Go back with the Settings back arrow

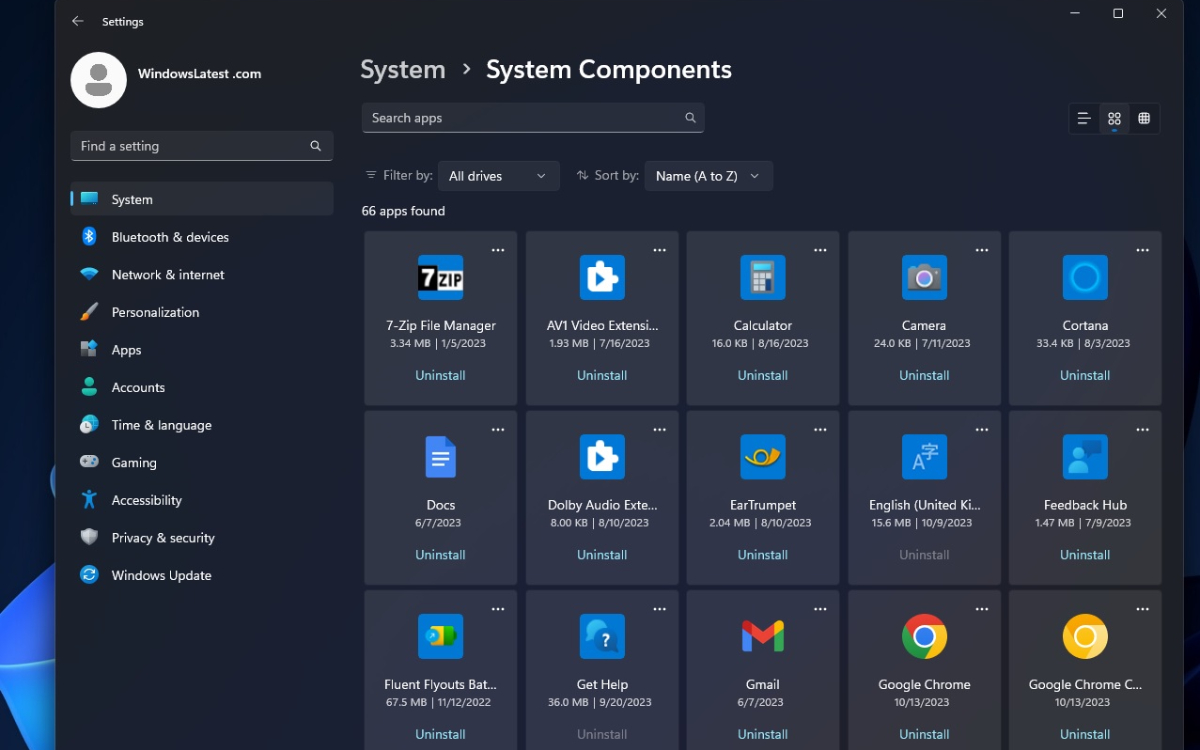(x=78, y=21)
